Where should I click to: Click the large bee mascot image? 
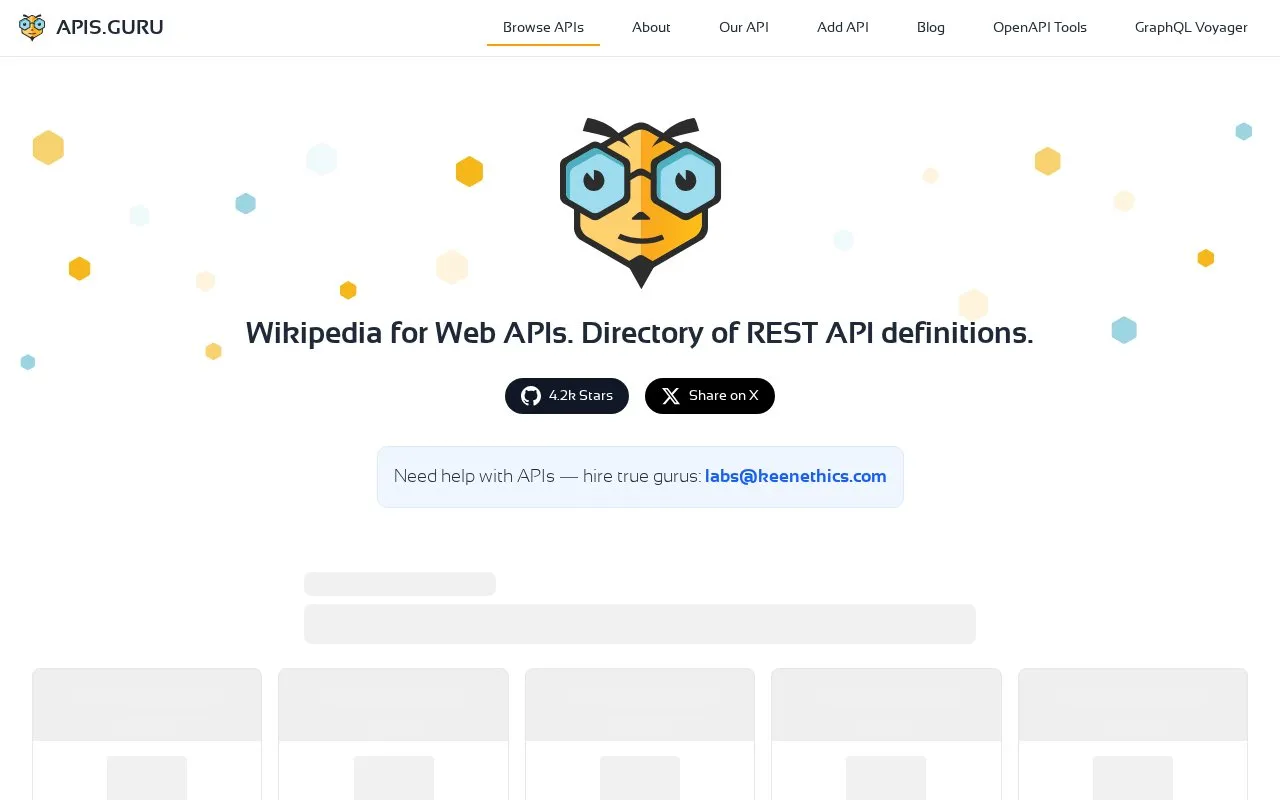640,203
